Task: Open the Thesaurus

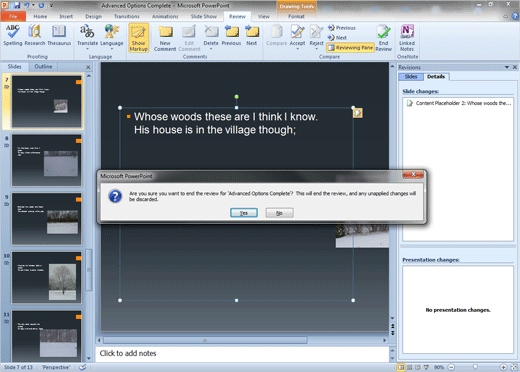Action: pos(59,35)
